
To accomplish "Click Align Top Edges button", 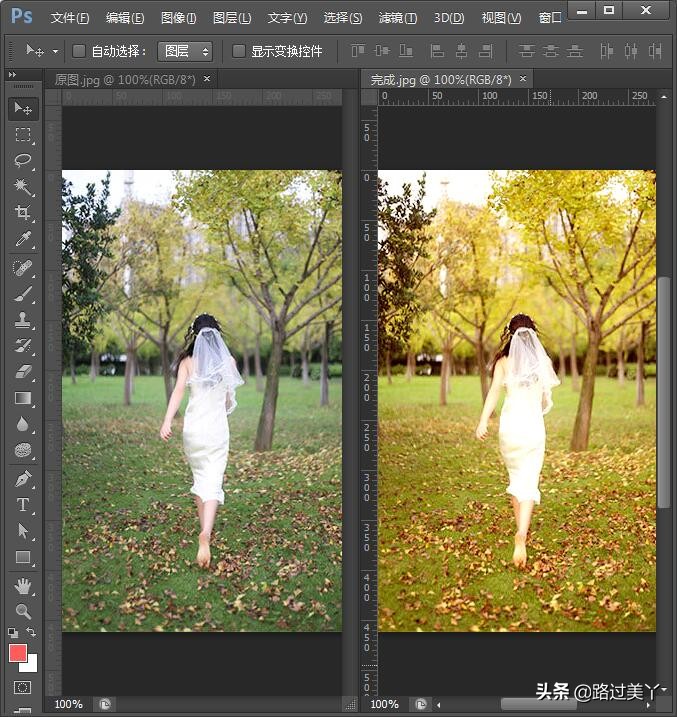I will [x=358, y=51].
